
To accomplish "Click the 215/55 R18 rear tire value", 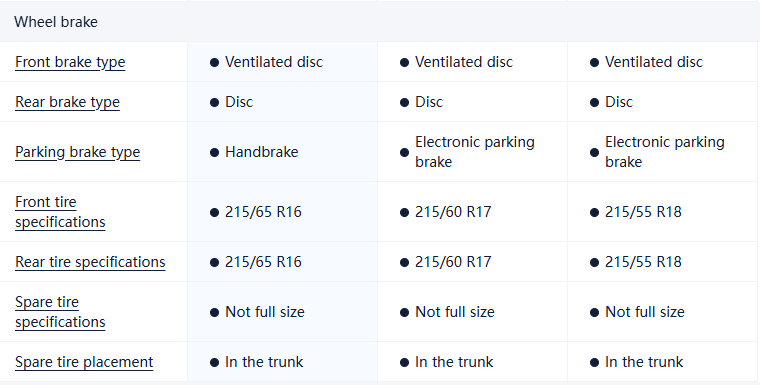I will click(643, 262).
